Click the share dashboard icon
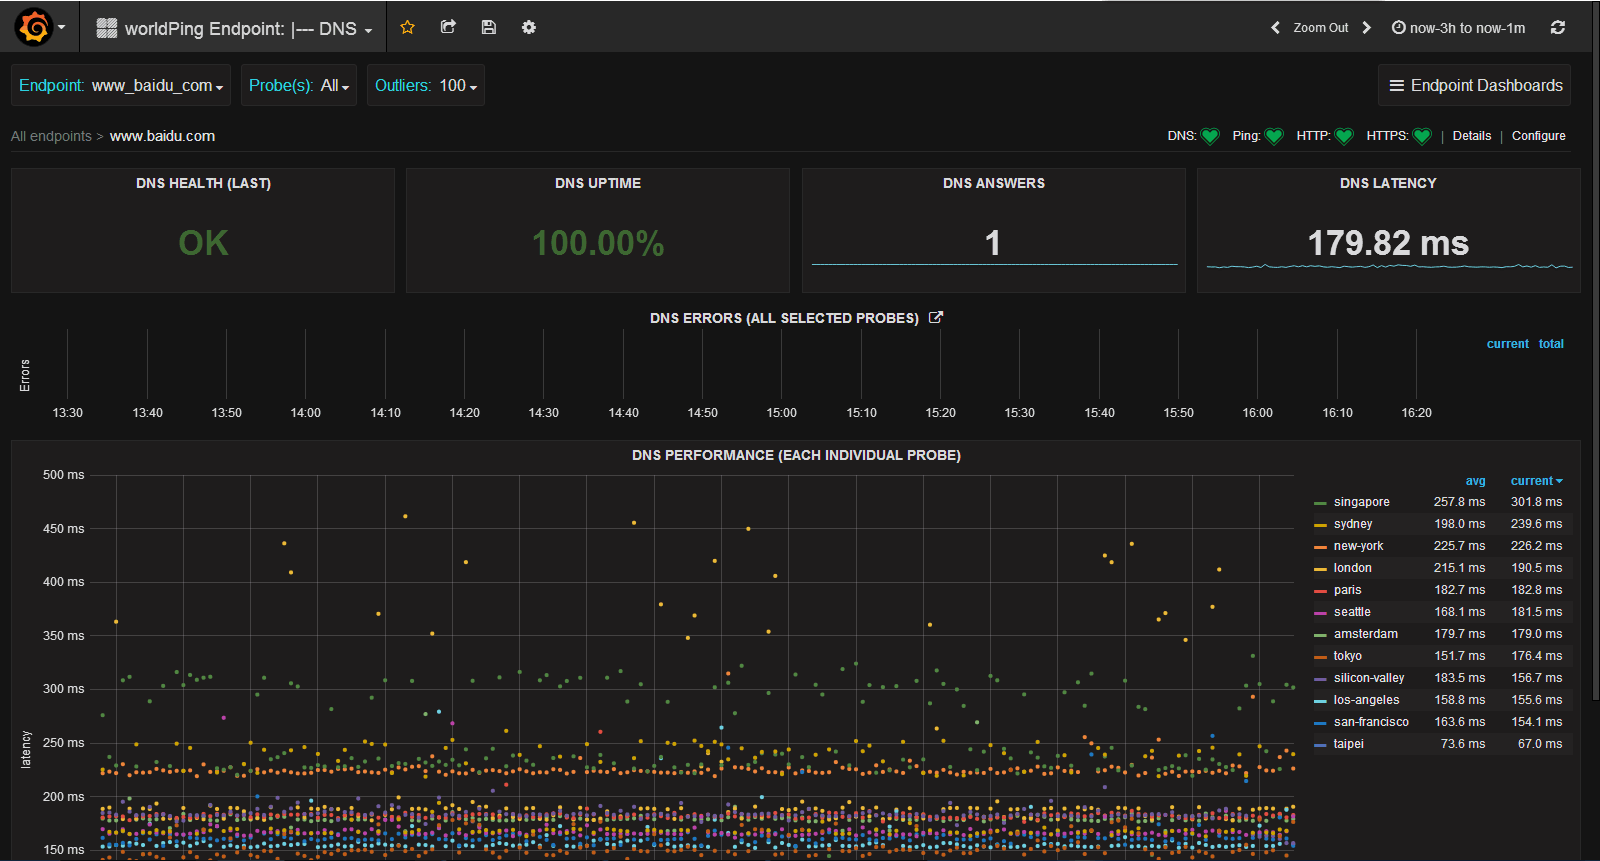Screen dimensions: 1600x861 click(448, 27)
